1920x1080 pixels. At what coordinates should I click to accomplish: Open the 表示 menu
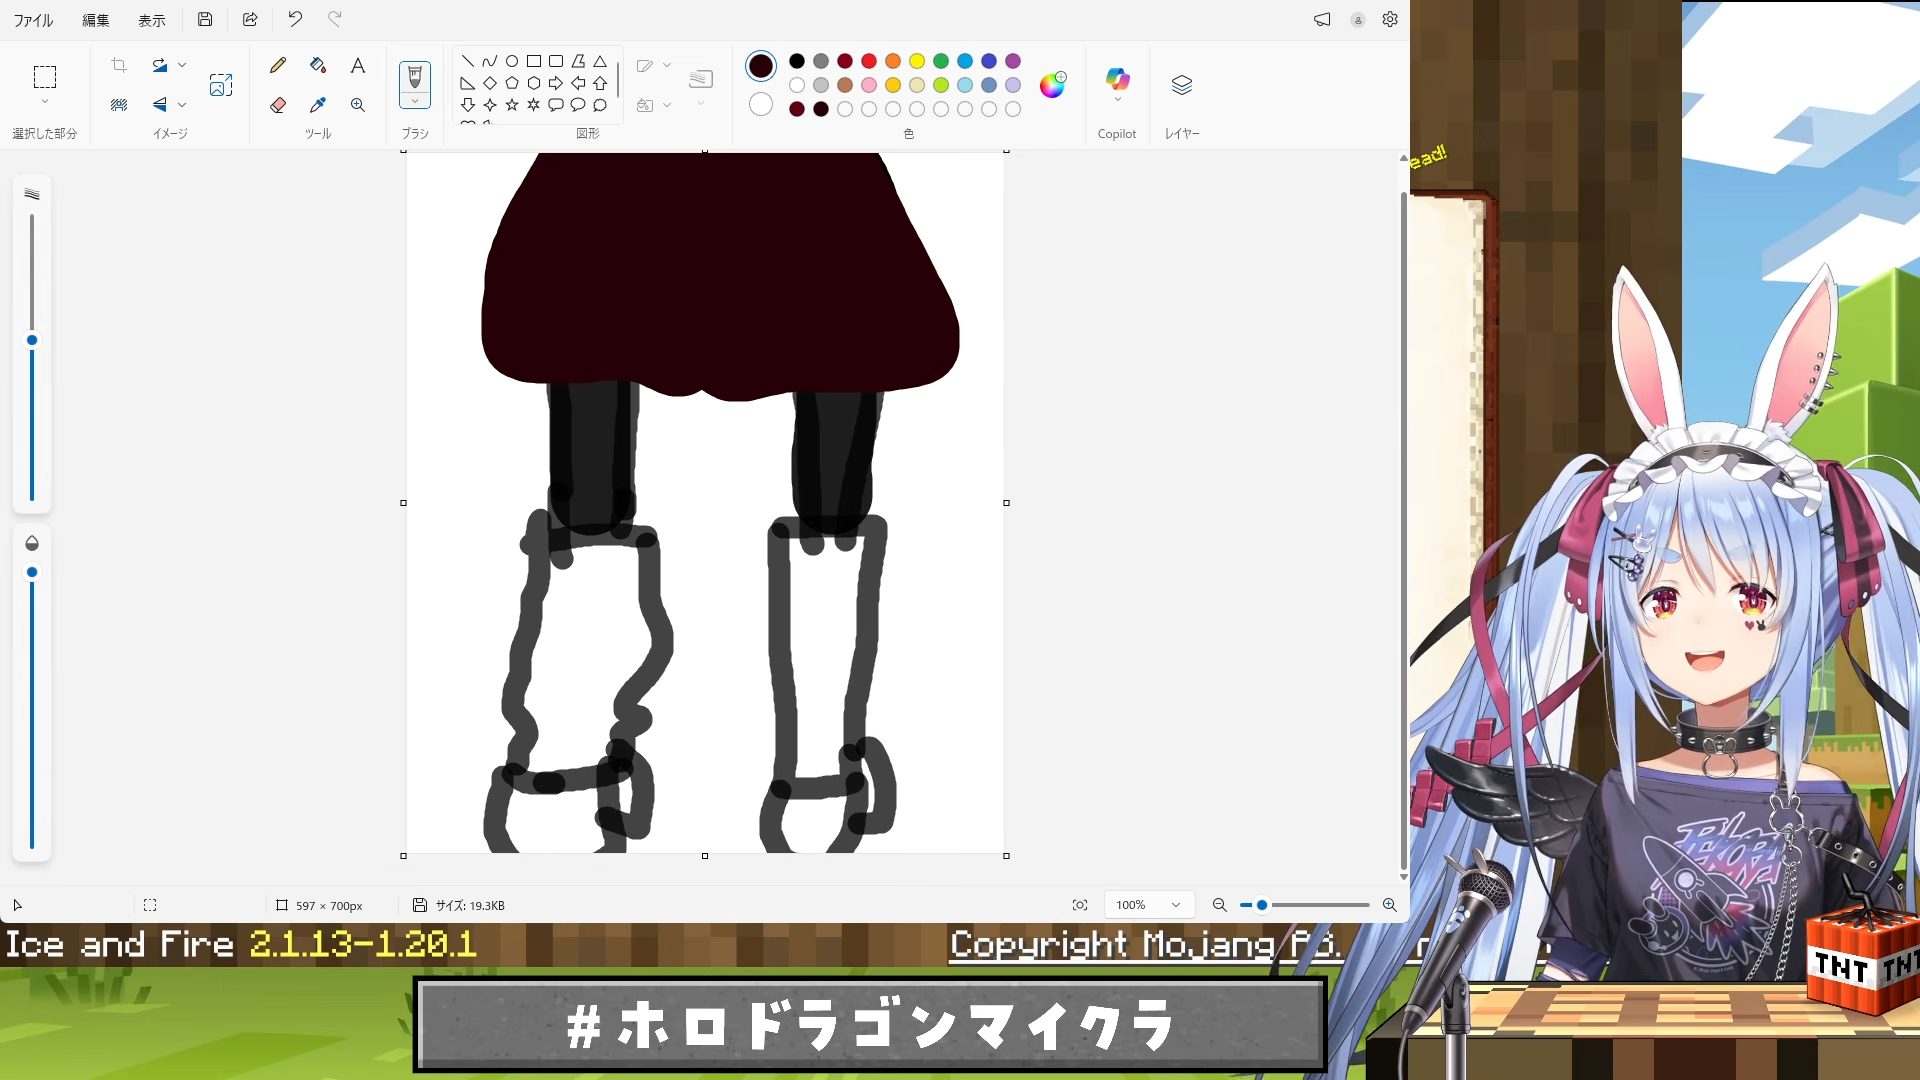point(151,20)
